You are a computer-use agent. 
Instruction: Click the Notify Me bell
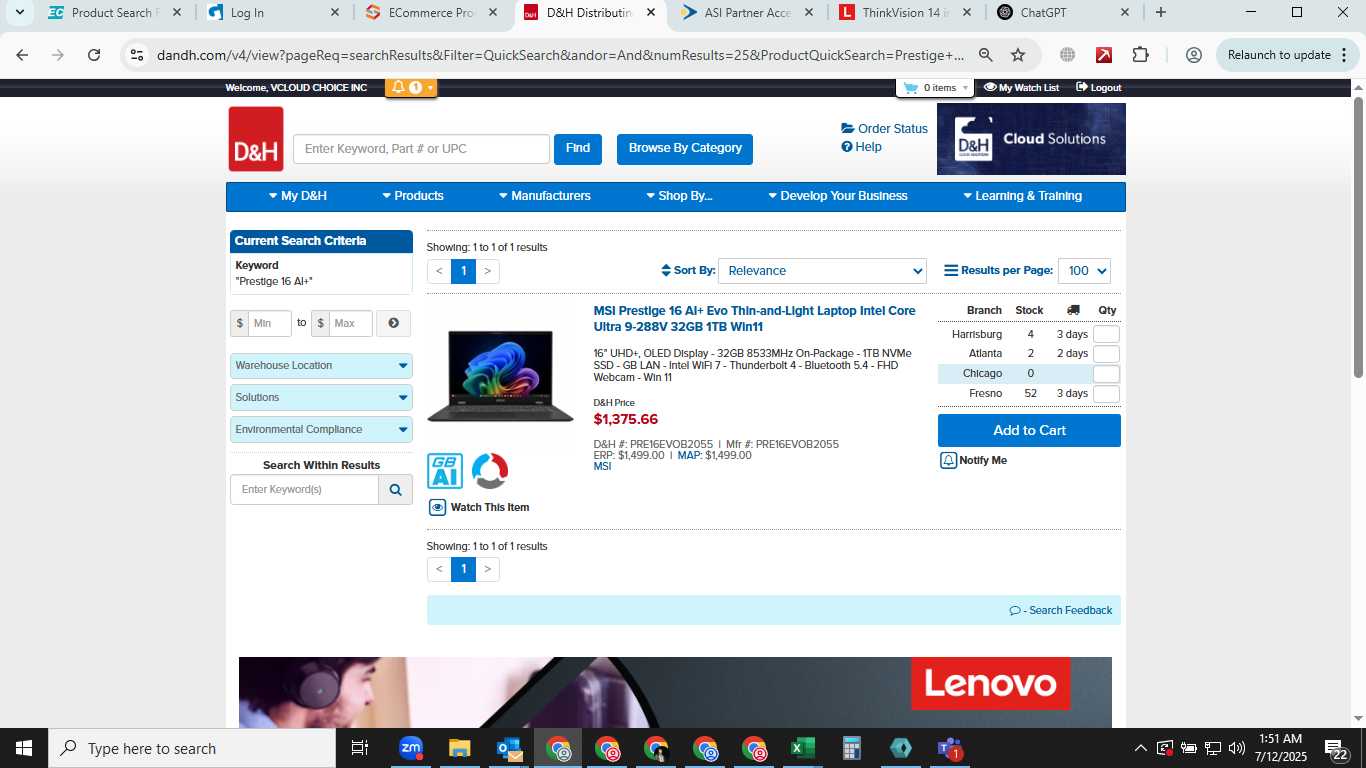[x=948, y=461]
